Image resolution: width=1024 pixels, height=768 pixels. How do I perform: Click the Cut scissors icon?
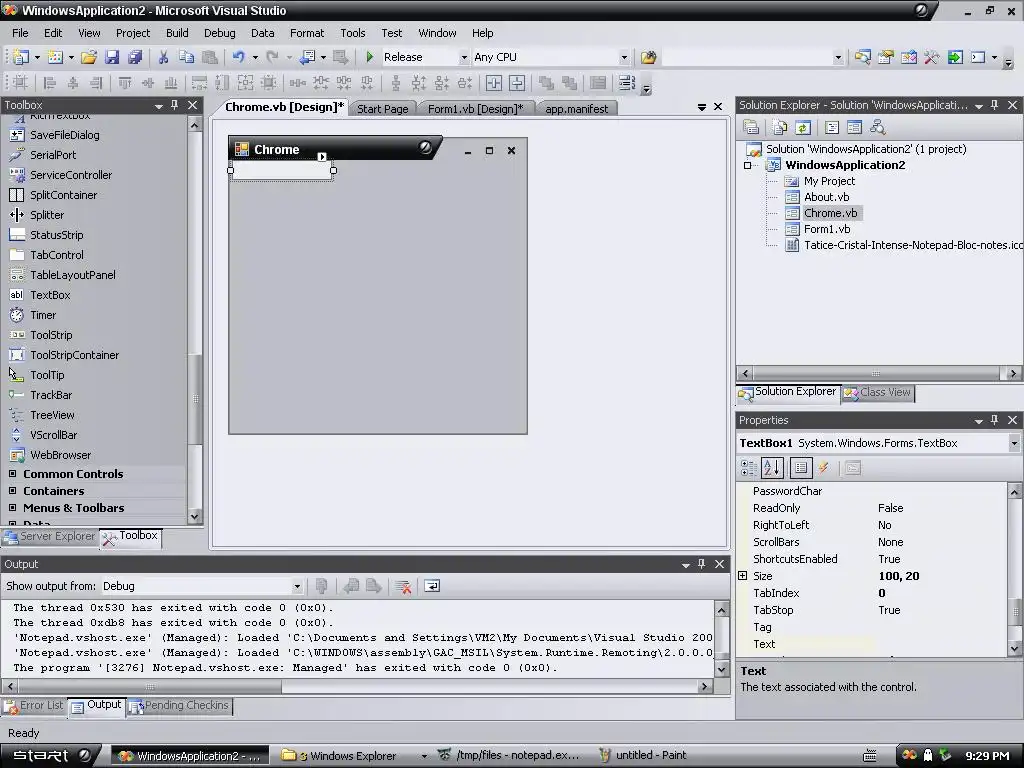point(163,57)
